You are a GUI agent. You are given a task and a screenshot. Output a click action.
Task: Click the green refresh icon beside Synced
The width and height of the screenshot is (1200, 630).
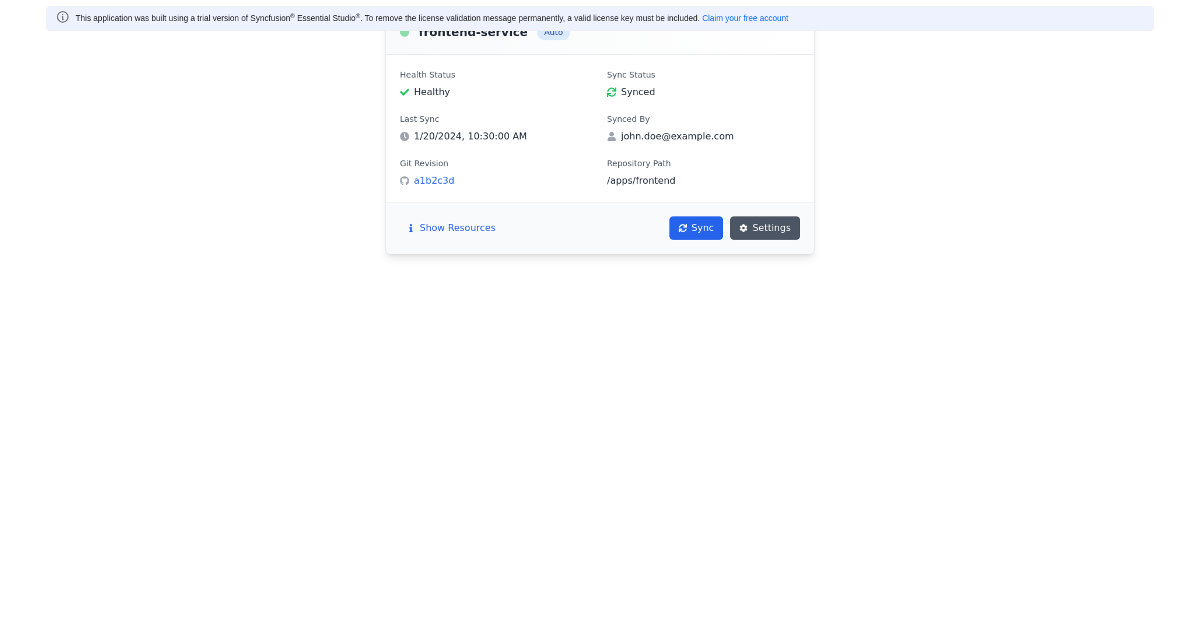click(611, 91)
